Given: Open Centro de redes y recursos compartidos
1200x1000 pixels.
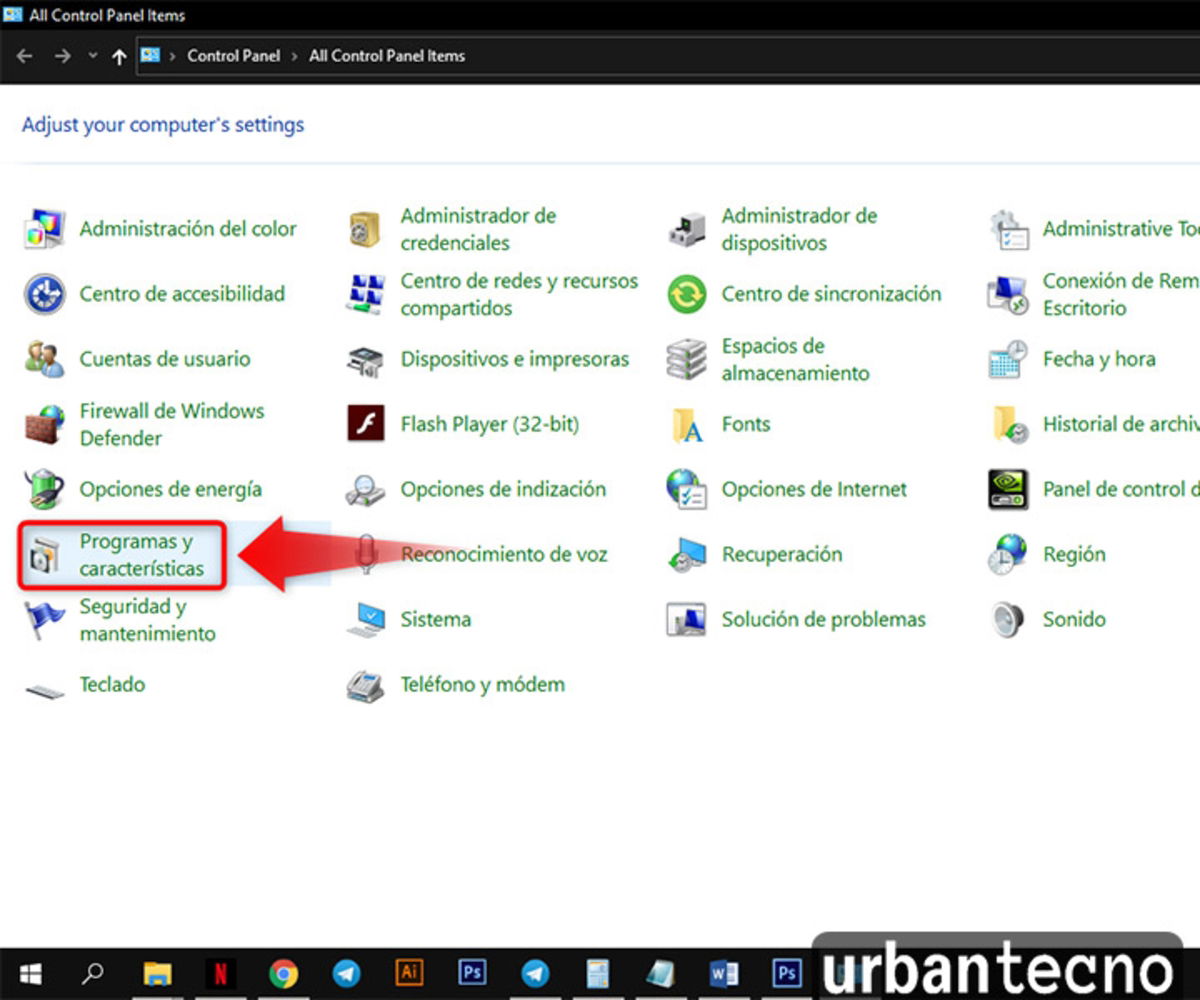Looking at the screenshot, I should [518, 294].
